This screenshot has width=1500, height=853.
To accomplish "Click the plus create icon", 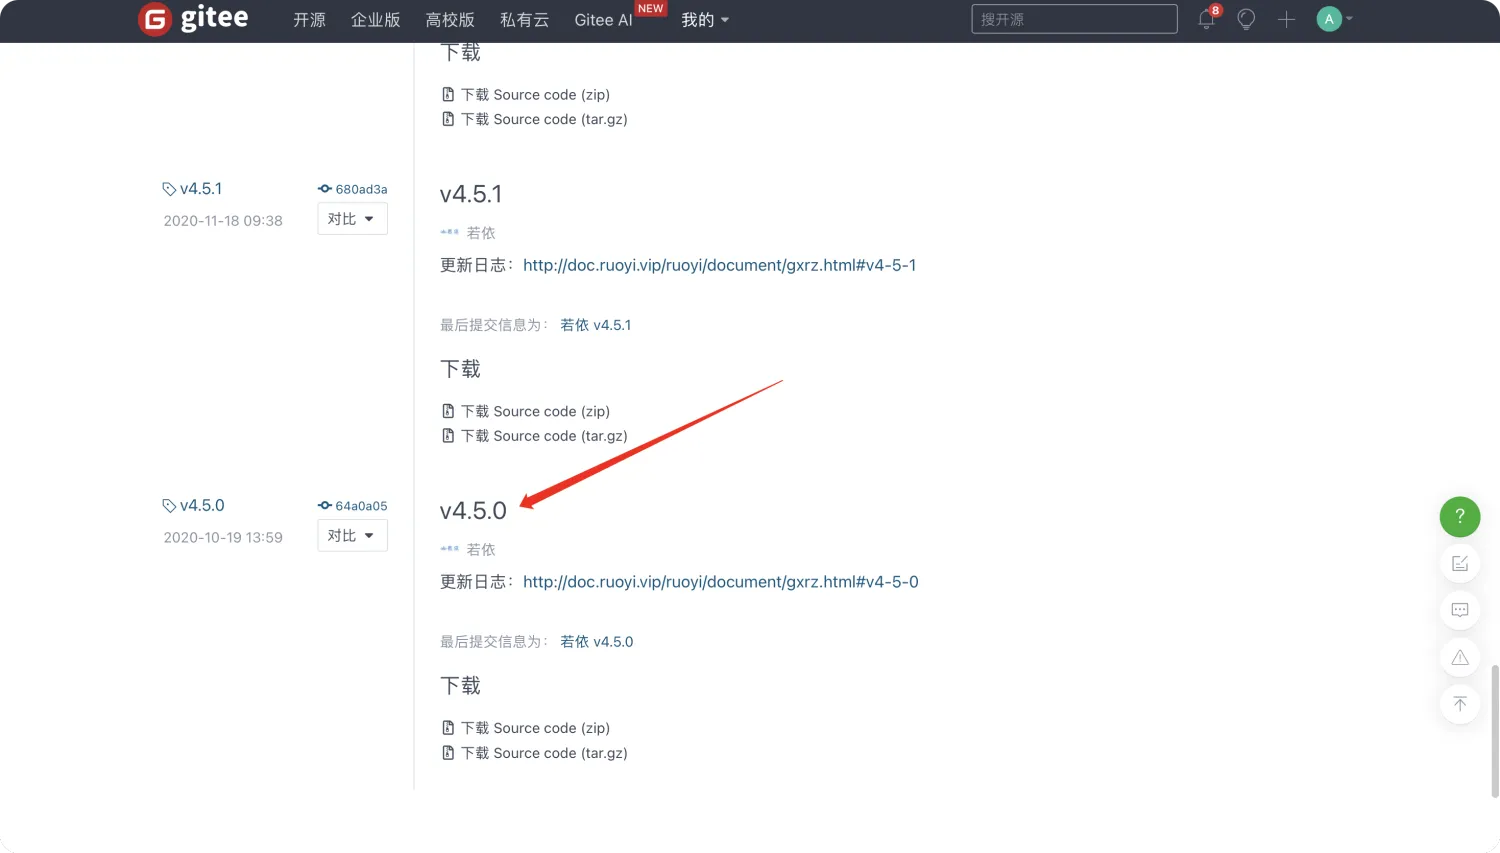I will pyautogui.click(x=1286, y=19).
